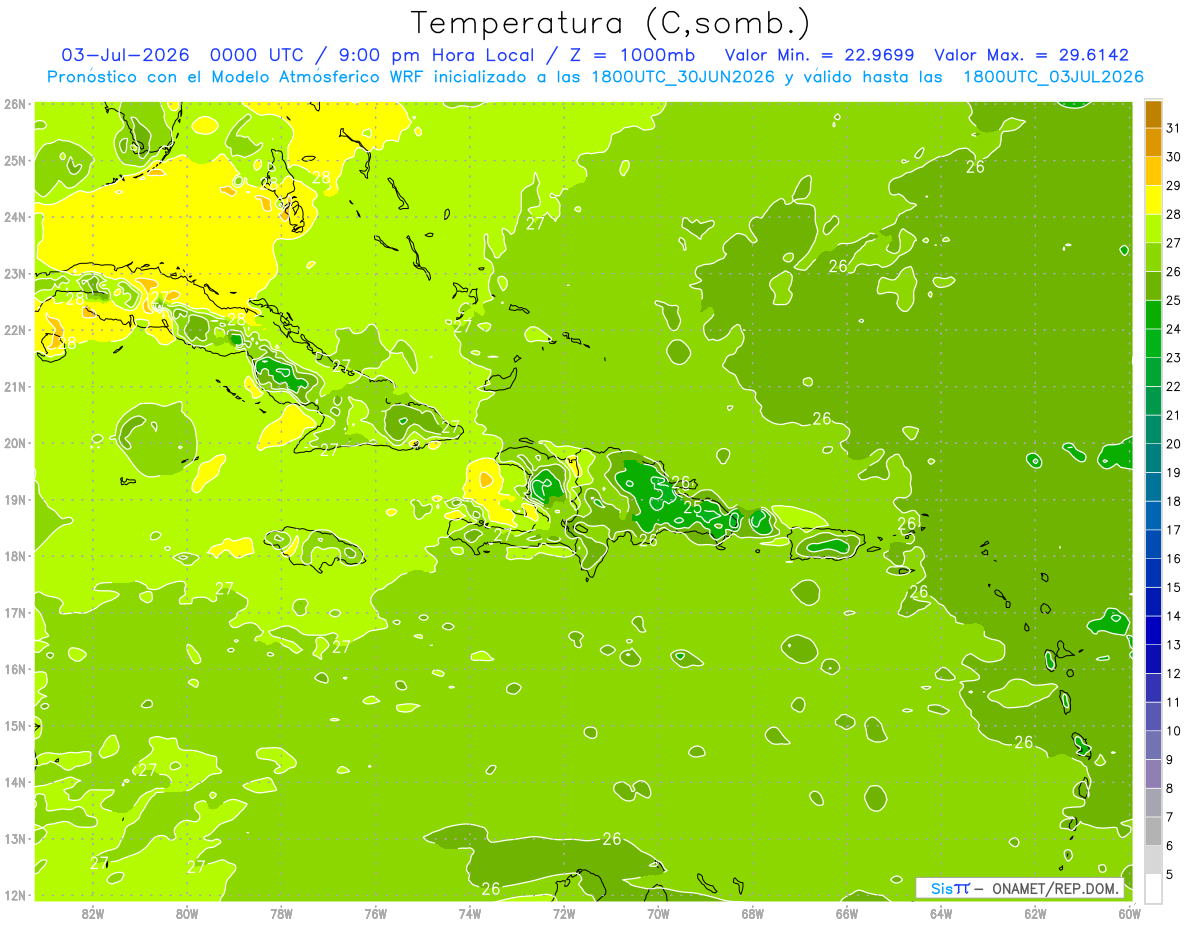This screenshot has height=927, width=1200.
Task: Click the 25N latitude axis label
Action: (x=15, y=160)
